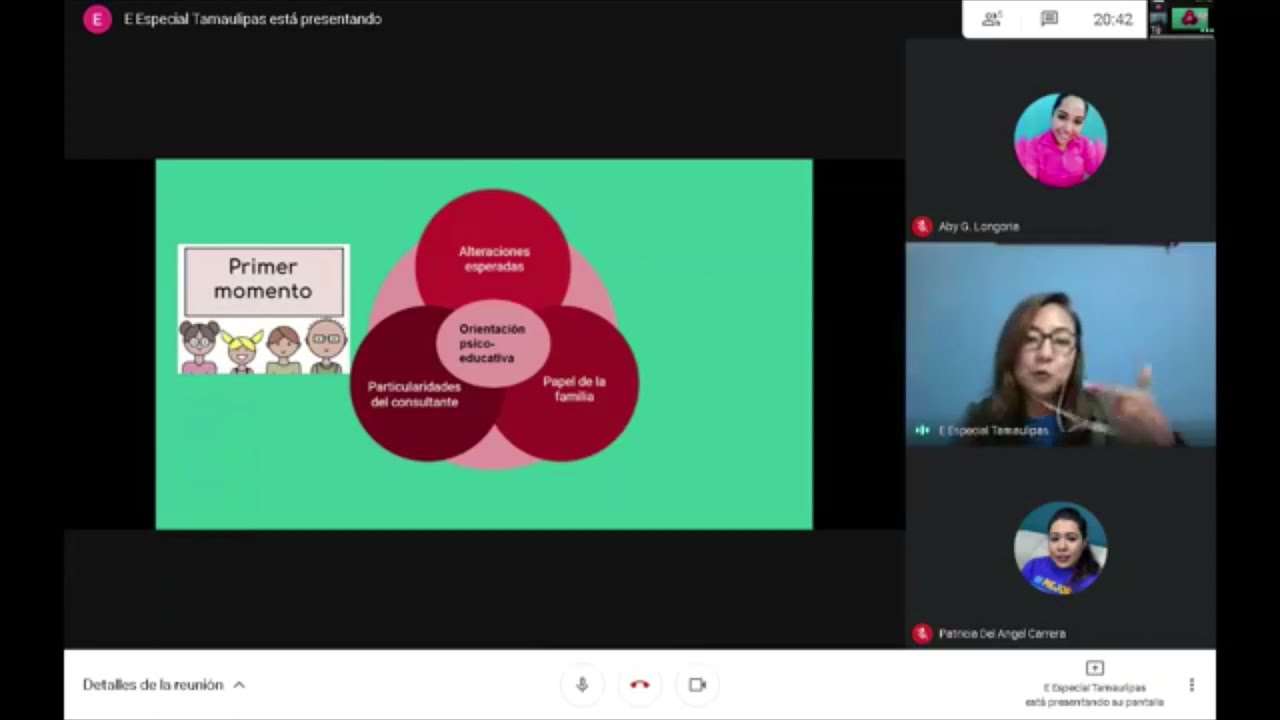This screenshot has width=1280, height=720.
Task: Click the 'Patricia Del Angel Carrera' name label
Action: (x=1001, y=634)
